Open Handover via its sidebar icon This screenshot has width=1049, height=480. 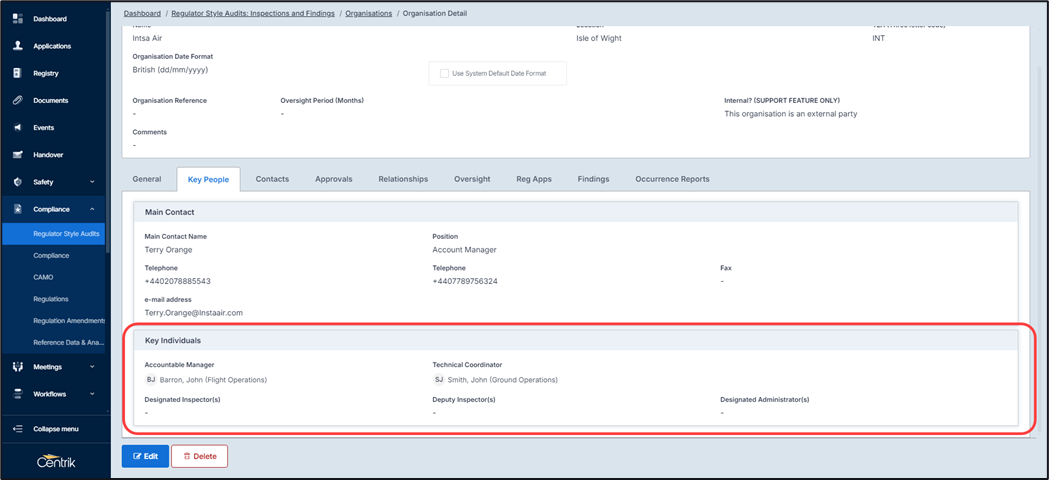pos(17,155)
